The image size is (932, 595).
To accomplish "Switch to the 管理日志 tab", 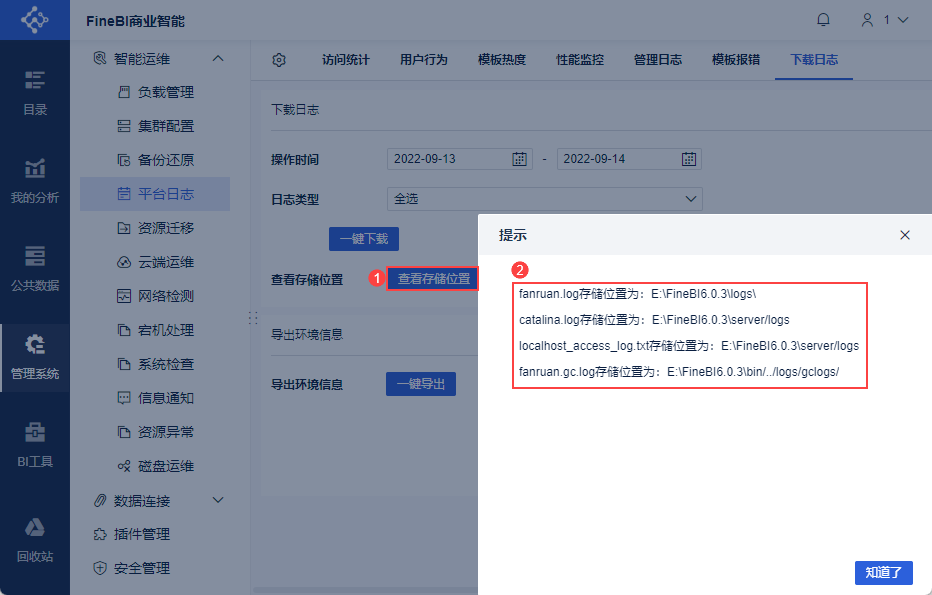I will [657, 60].
